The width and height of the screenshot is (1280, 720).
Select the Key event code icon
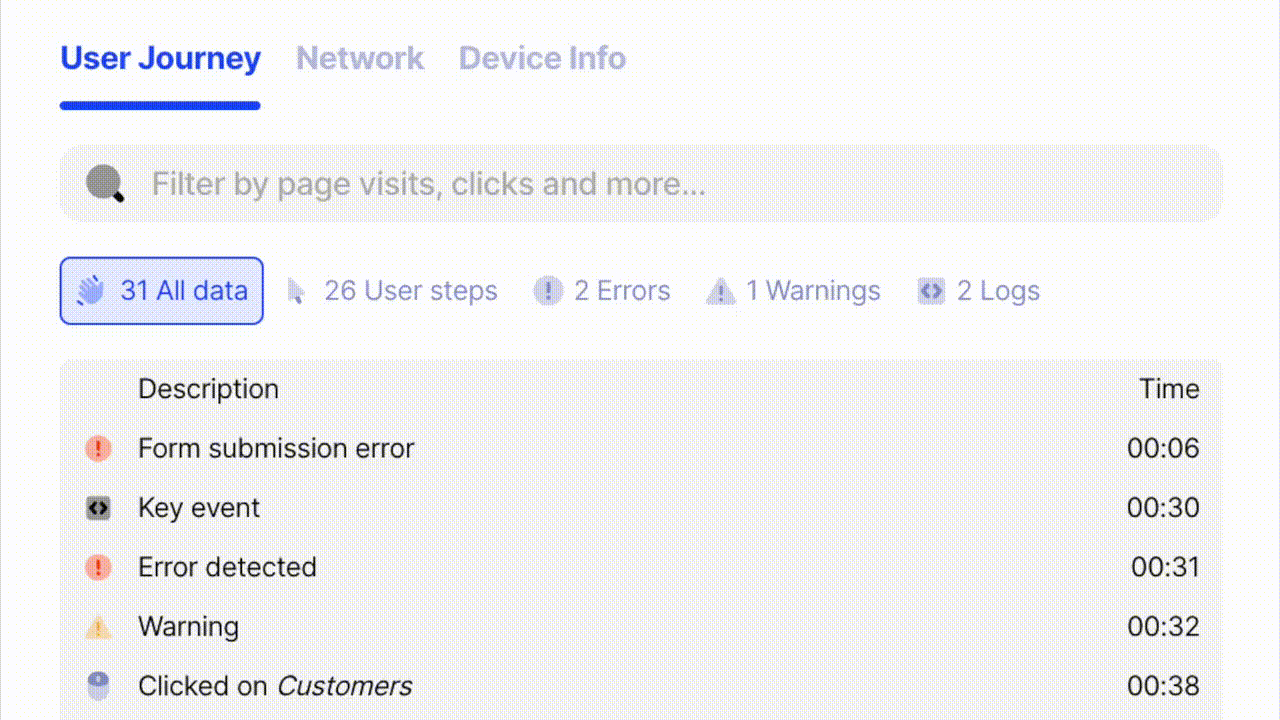(x=97, y=507)
